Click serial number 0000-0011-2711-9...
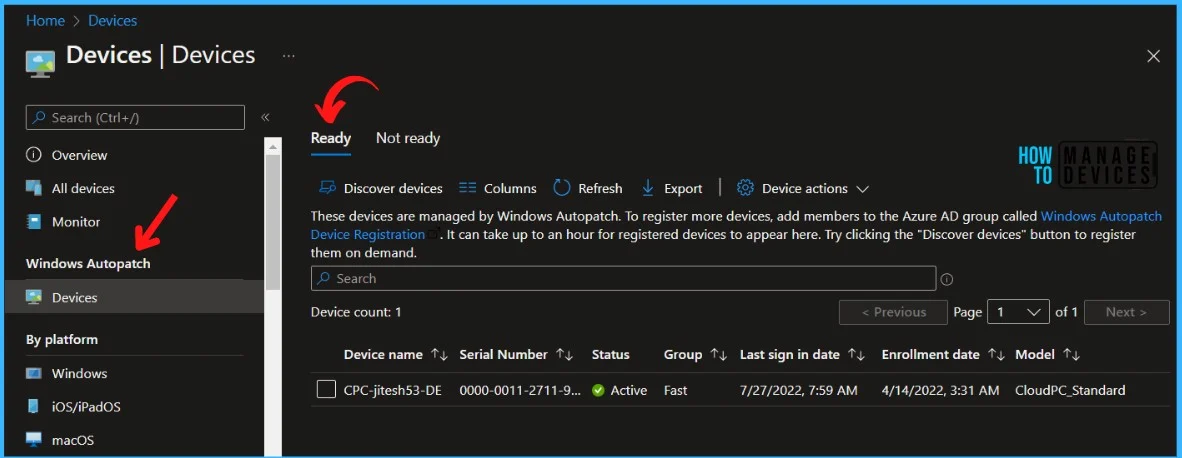The width and height of the screenshot is (1182, 458). point(520,390)
